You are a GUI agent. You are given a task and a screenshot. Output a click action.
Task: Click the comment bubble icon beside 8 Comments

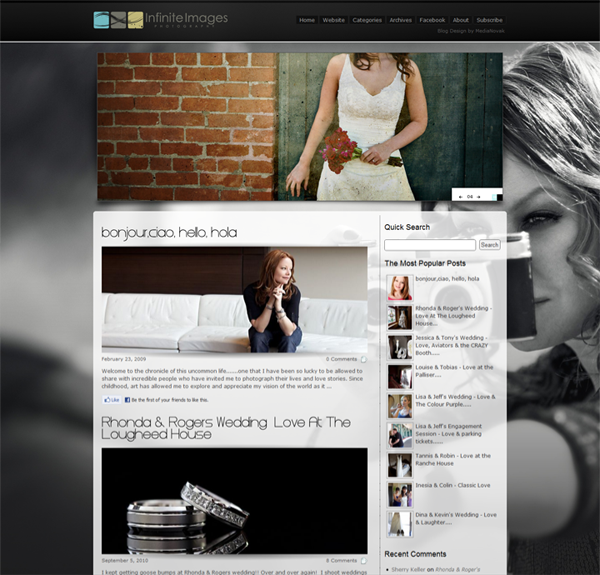[364, 560]
